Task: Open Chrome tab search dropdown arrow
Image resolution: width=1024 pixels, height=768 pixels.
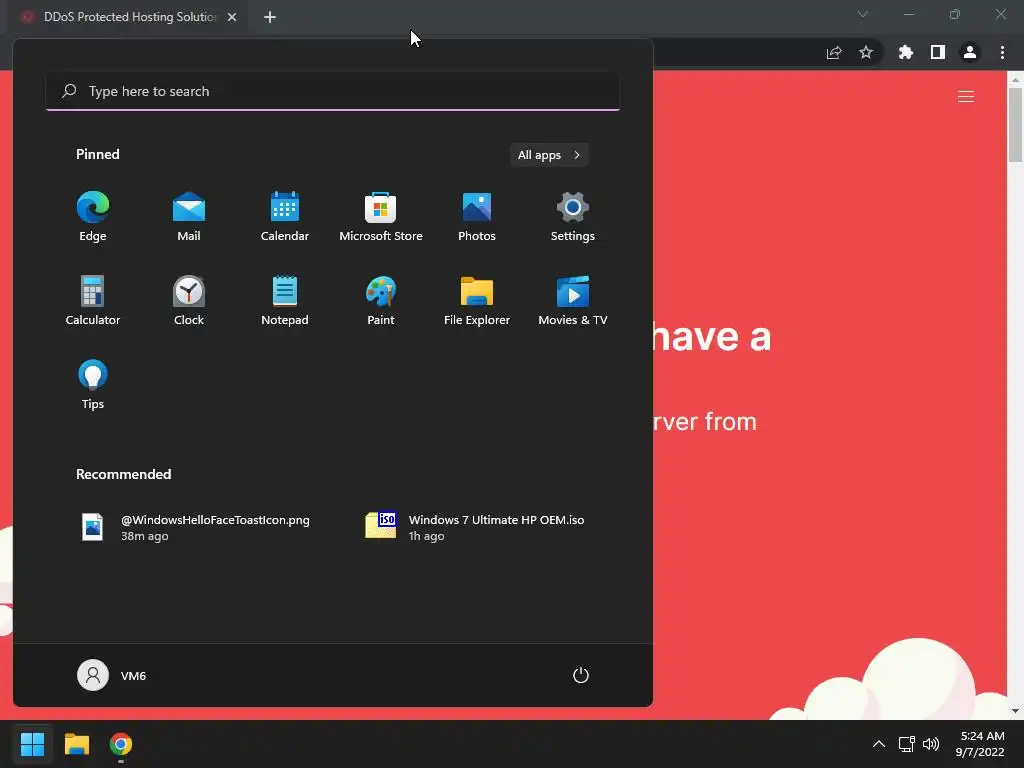Action: pyautogui.click(x=863, y=14)
